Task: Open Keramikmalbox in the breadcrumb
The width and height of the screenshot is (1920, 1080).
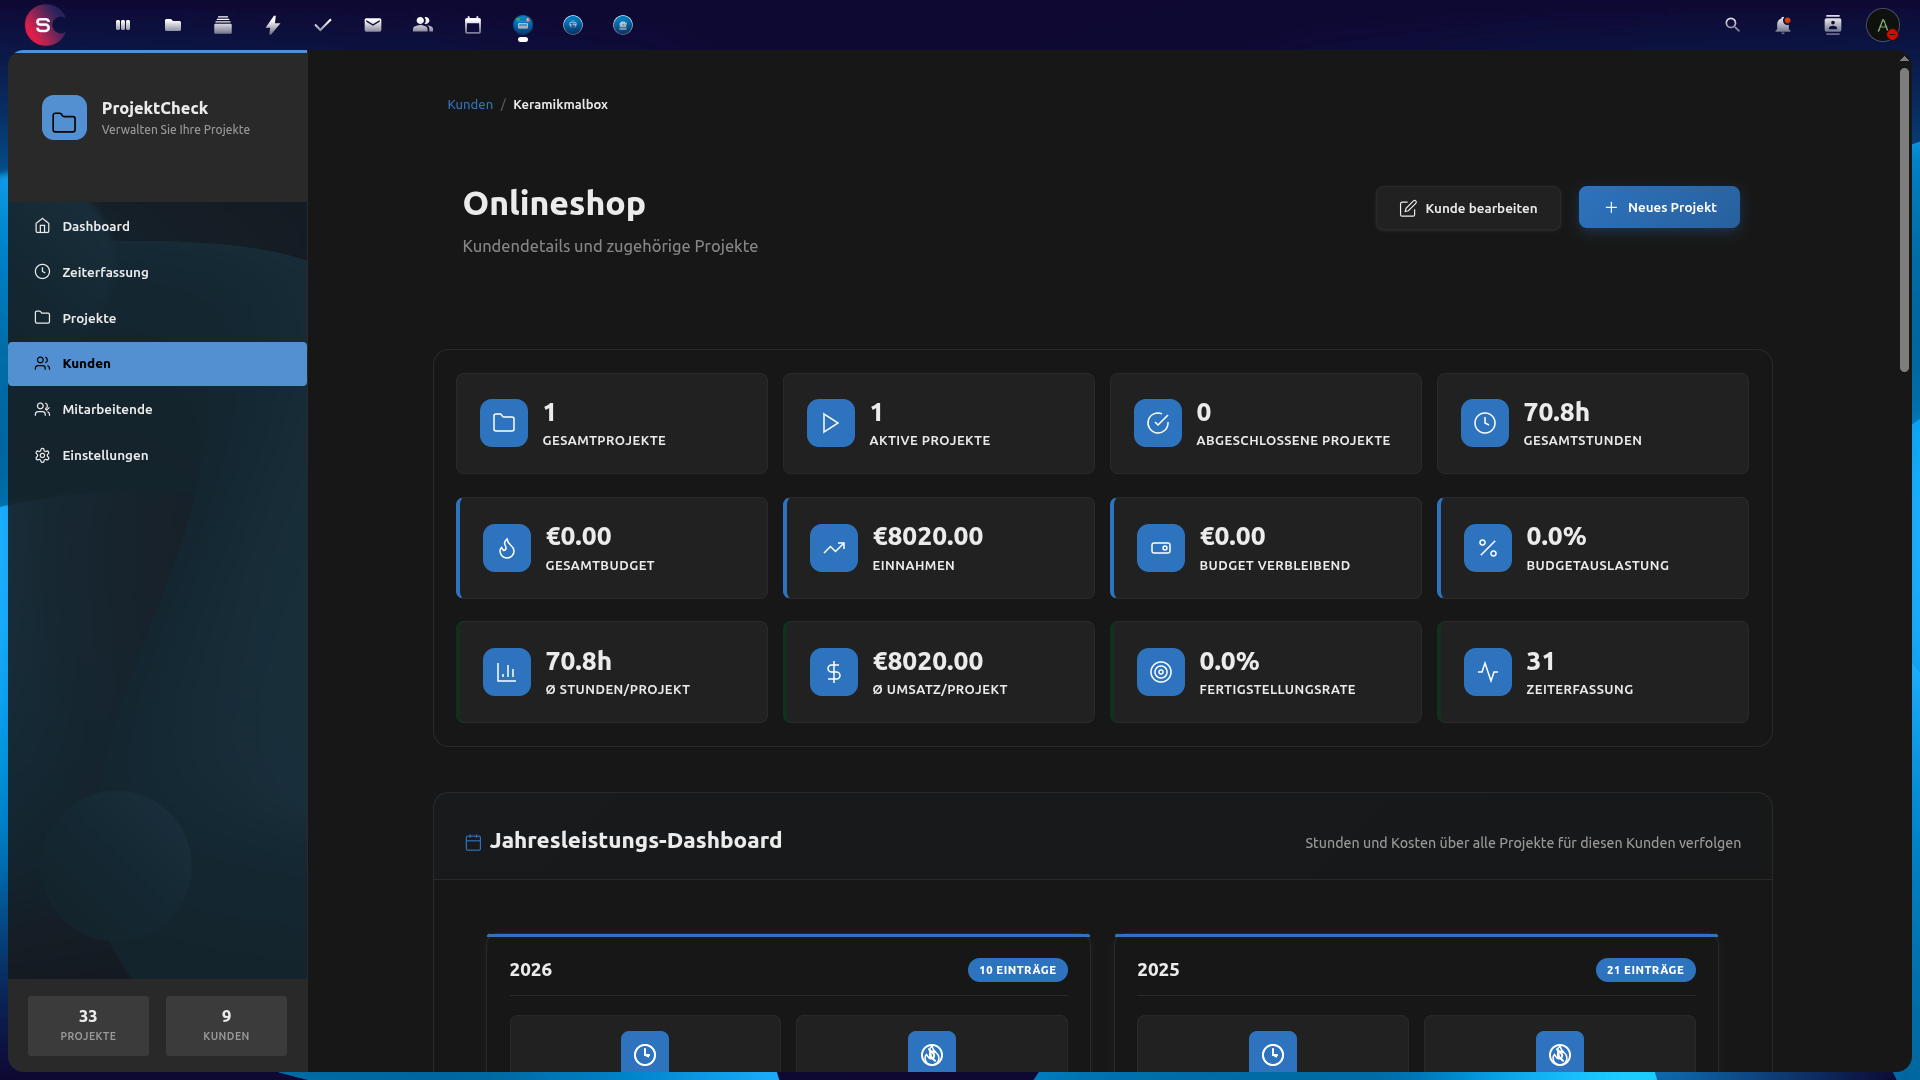Action: pos(560,104)
